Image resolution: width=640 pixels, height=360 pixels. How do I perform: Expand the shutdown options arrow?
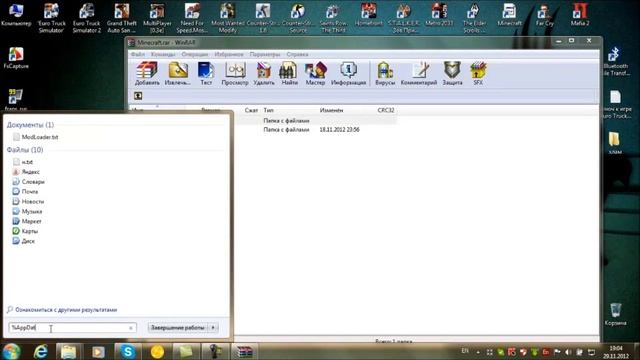coord(213,328)
